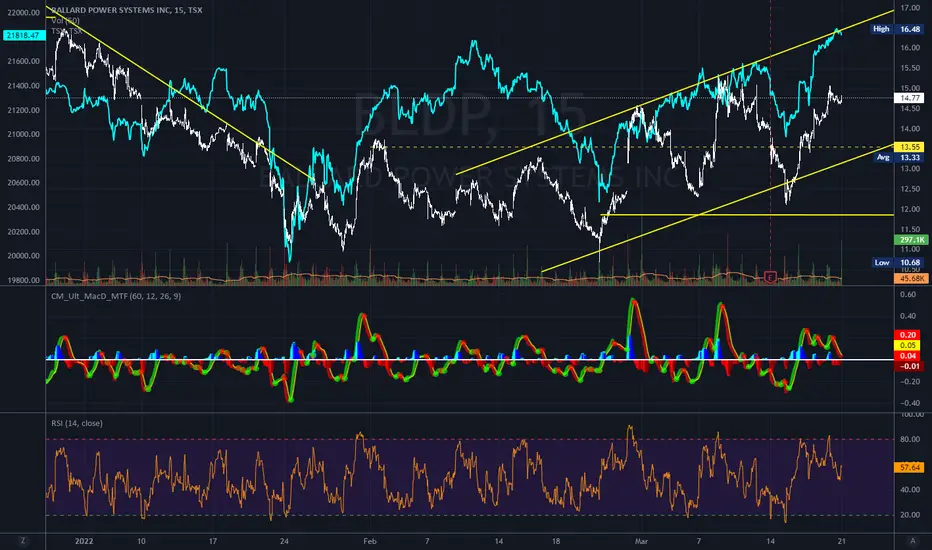Click the earnings 'E' marker on the chart
The image size is (932, 550).
(770, 276)
